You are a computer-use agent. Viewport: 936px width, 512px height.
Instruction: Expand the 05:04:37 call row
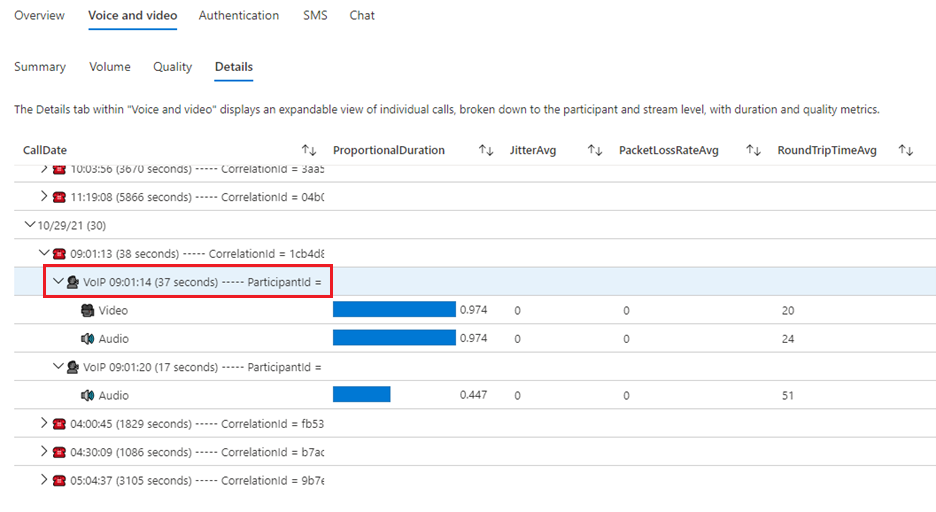tap(44, 479)
